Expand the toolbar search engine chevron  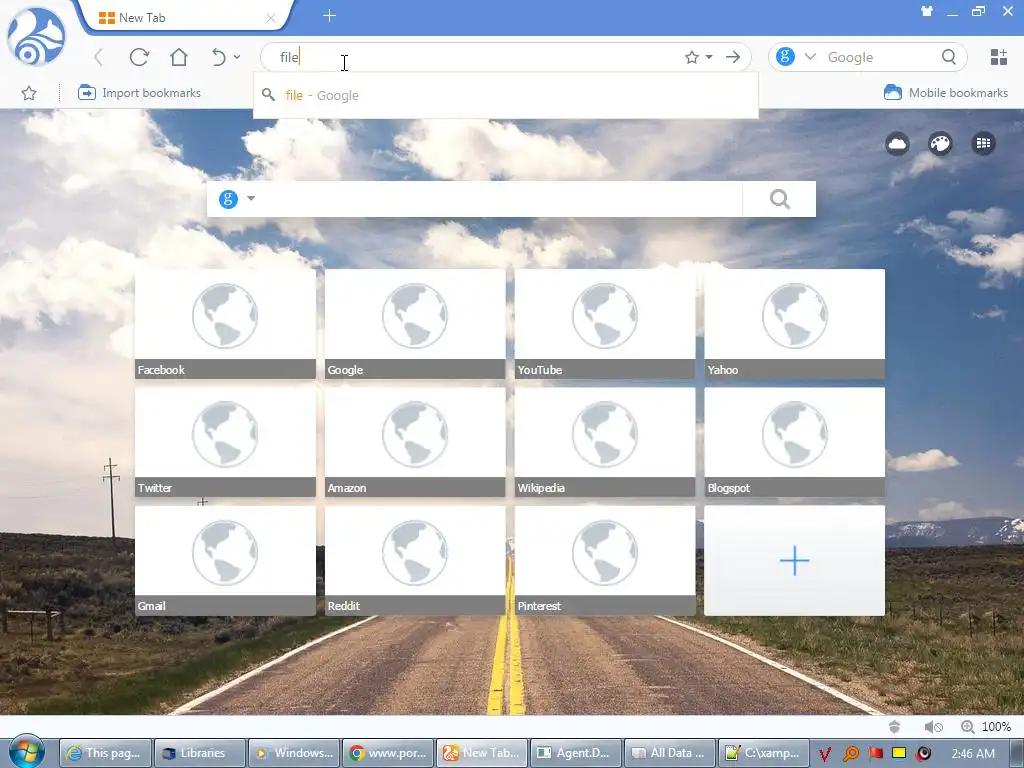810,57
